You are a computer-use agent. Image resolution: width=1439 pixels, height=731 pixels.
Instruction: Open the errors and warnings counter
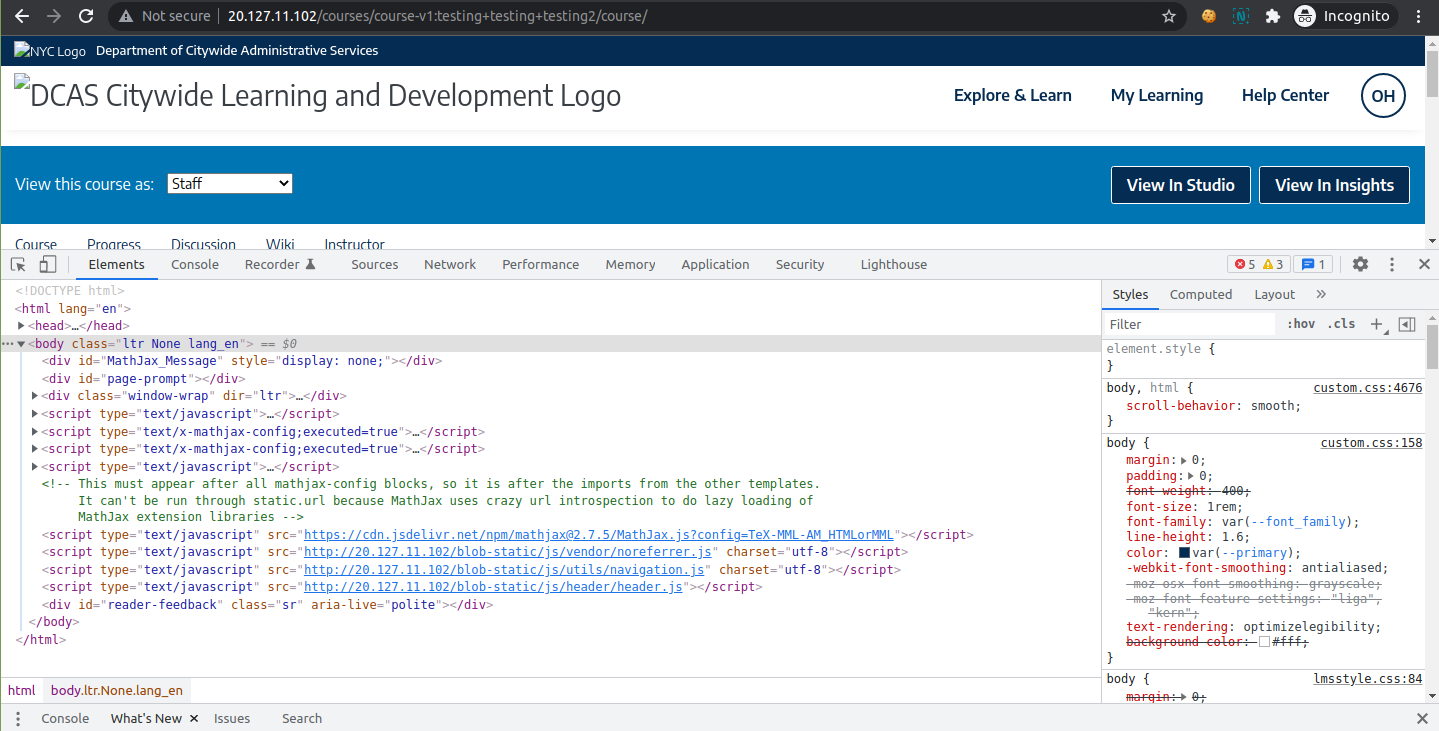click(1259, 264)
